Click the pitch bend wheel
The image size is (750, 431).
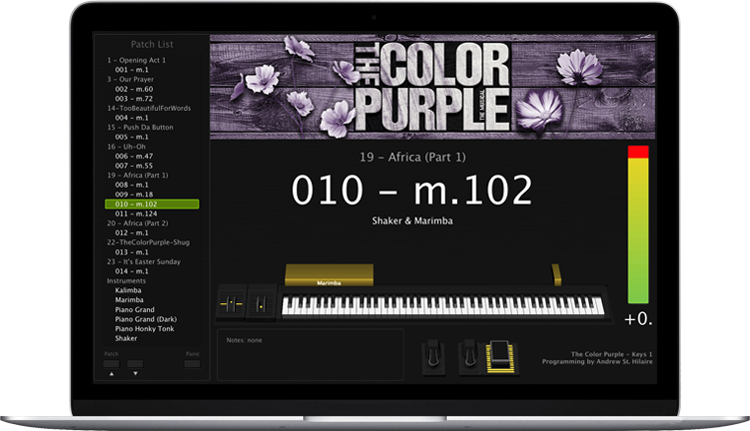(232, 303)
